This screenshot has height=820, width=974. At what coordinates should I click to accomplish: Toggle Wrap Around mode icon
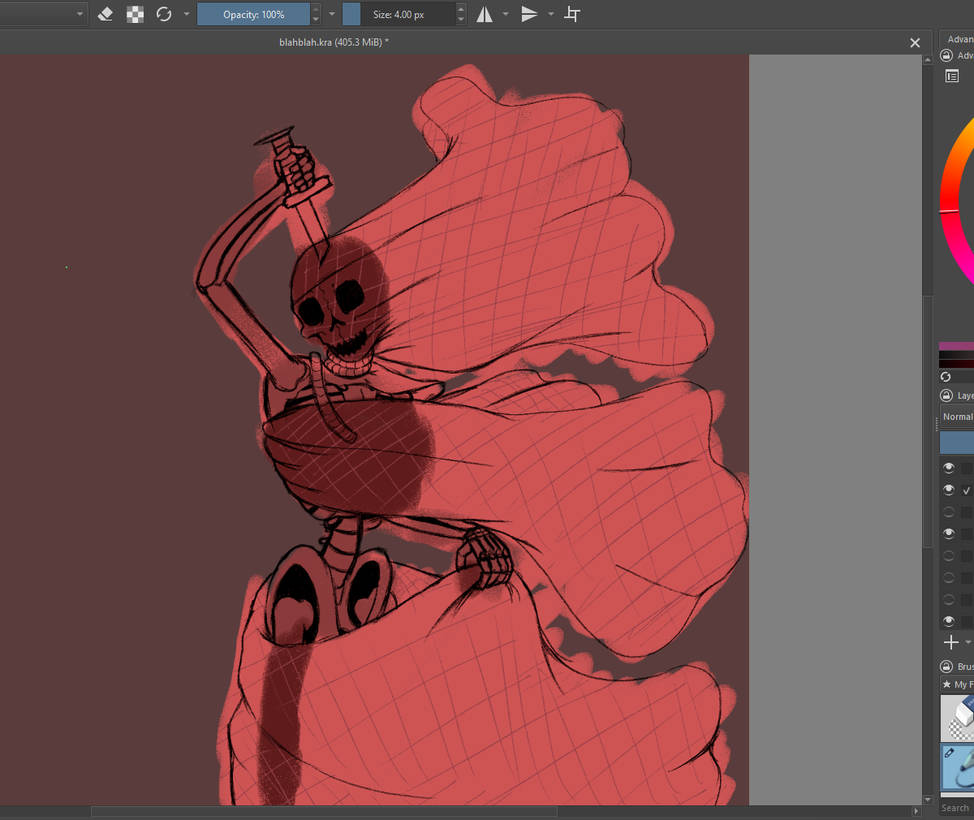[572, 14]
